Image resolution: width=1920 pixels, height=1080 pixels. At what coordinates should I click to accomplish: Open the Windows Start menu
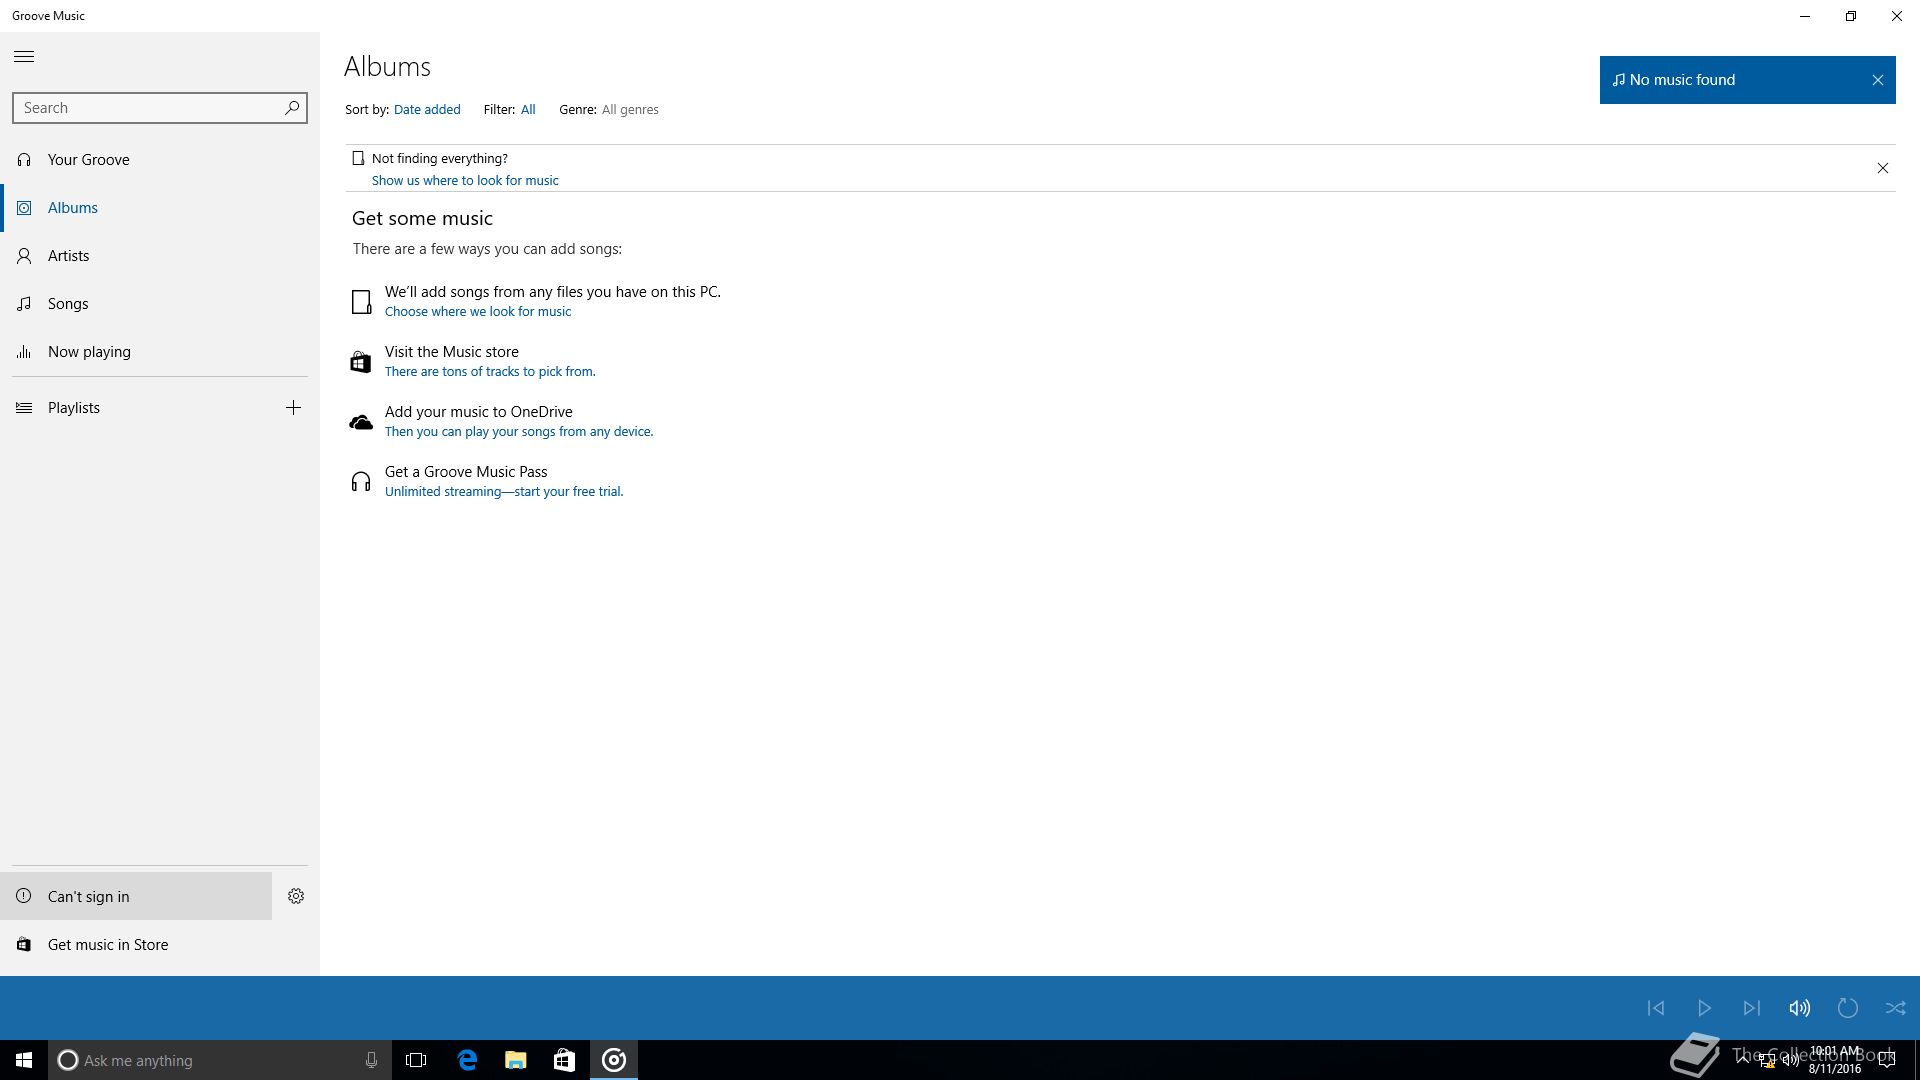(x=24, y=1060)
